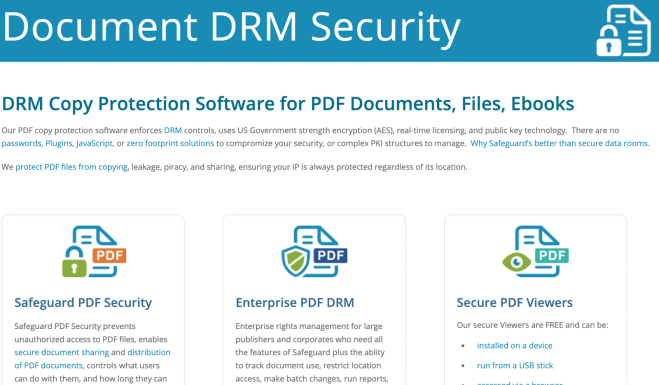Click the Enterprise PDF DRM heading
This screenshot has width=659, height=385.
point(295,303)
